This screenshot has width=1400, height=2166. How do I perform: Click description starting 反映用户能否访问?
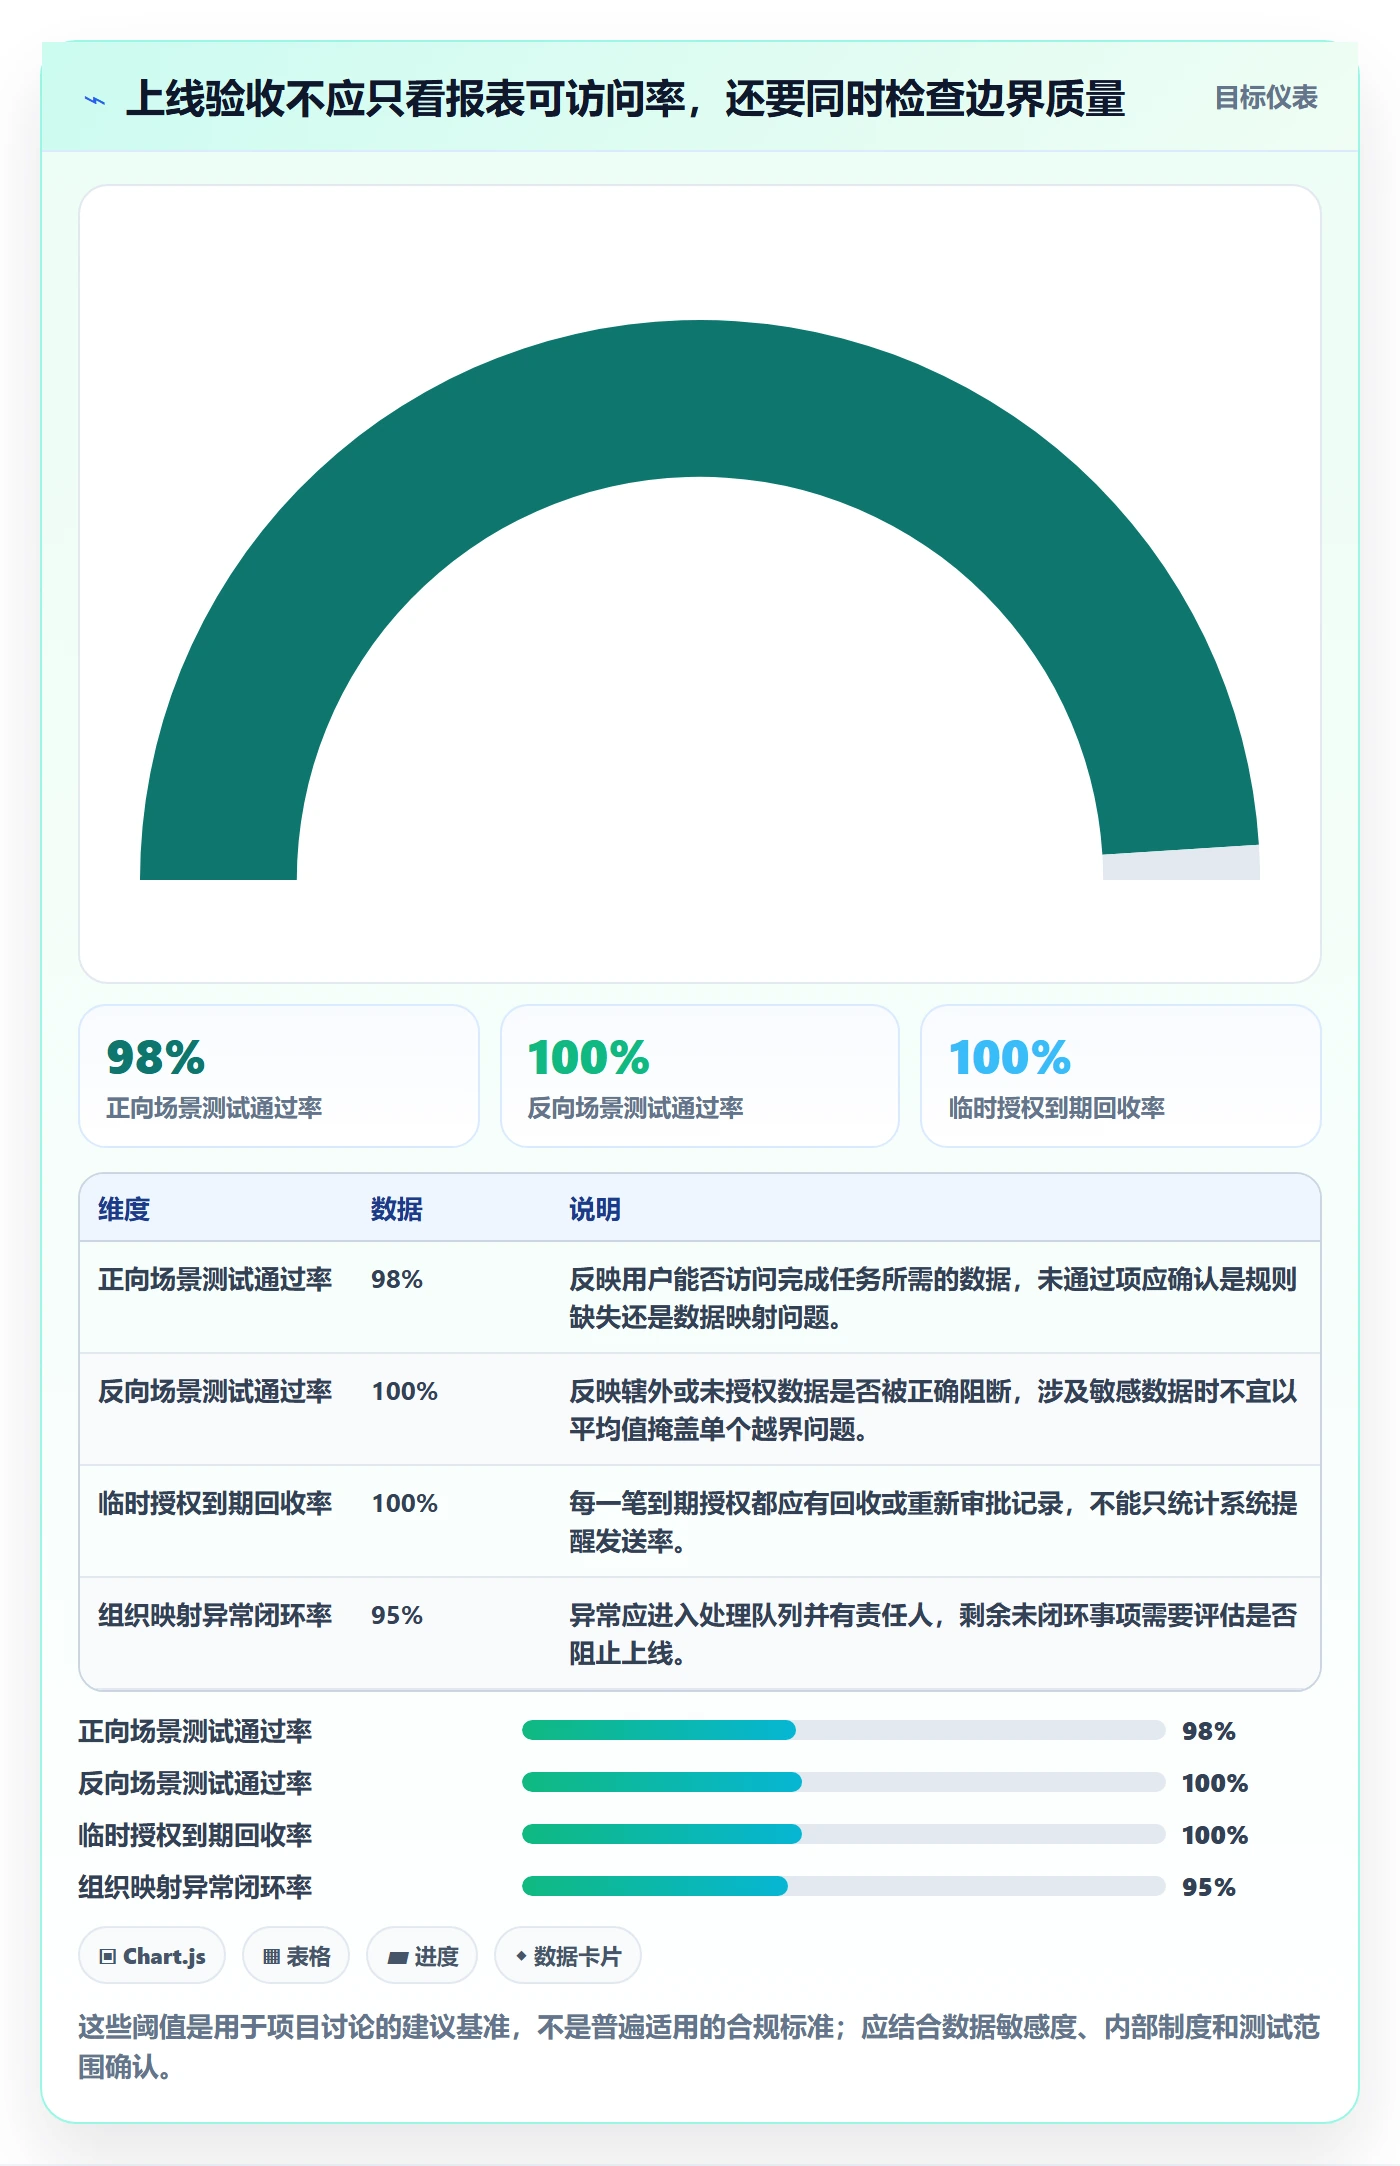933,1298
